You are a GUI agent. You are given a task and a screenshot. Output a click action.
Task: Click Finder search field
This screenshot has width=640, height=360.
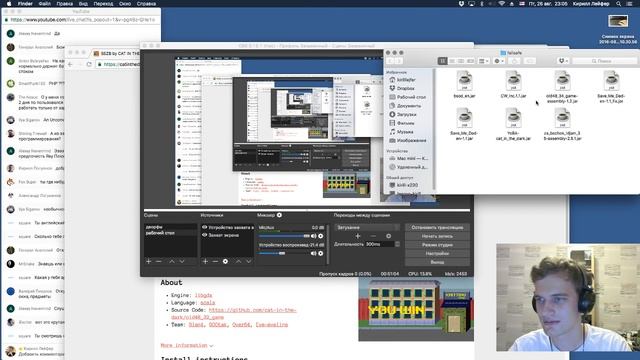pos(604,61)
